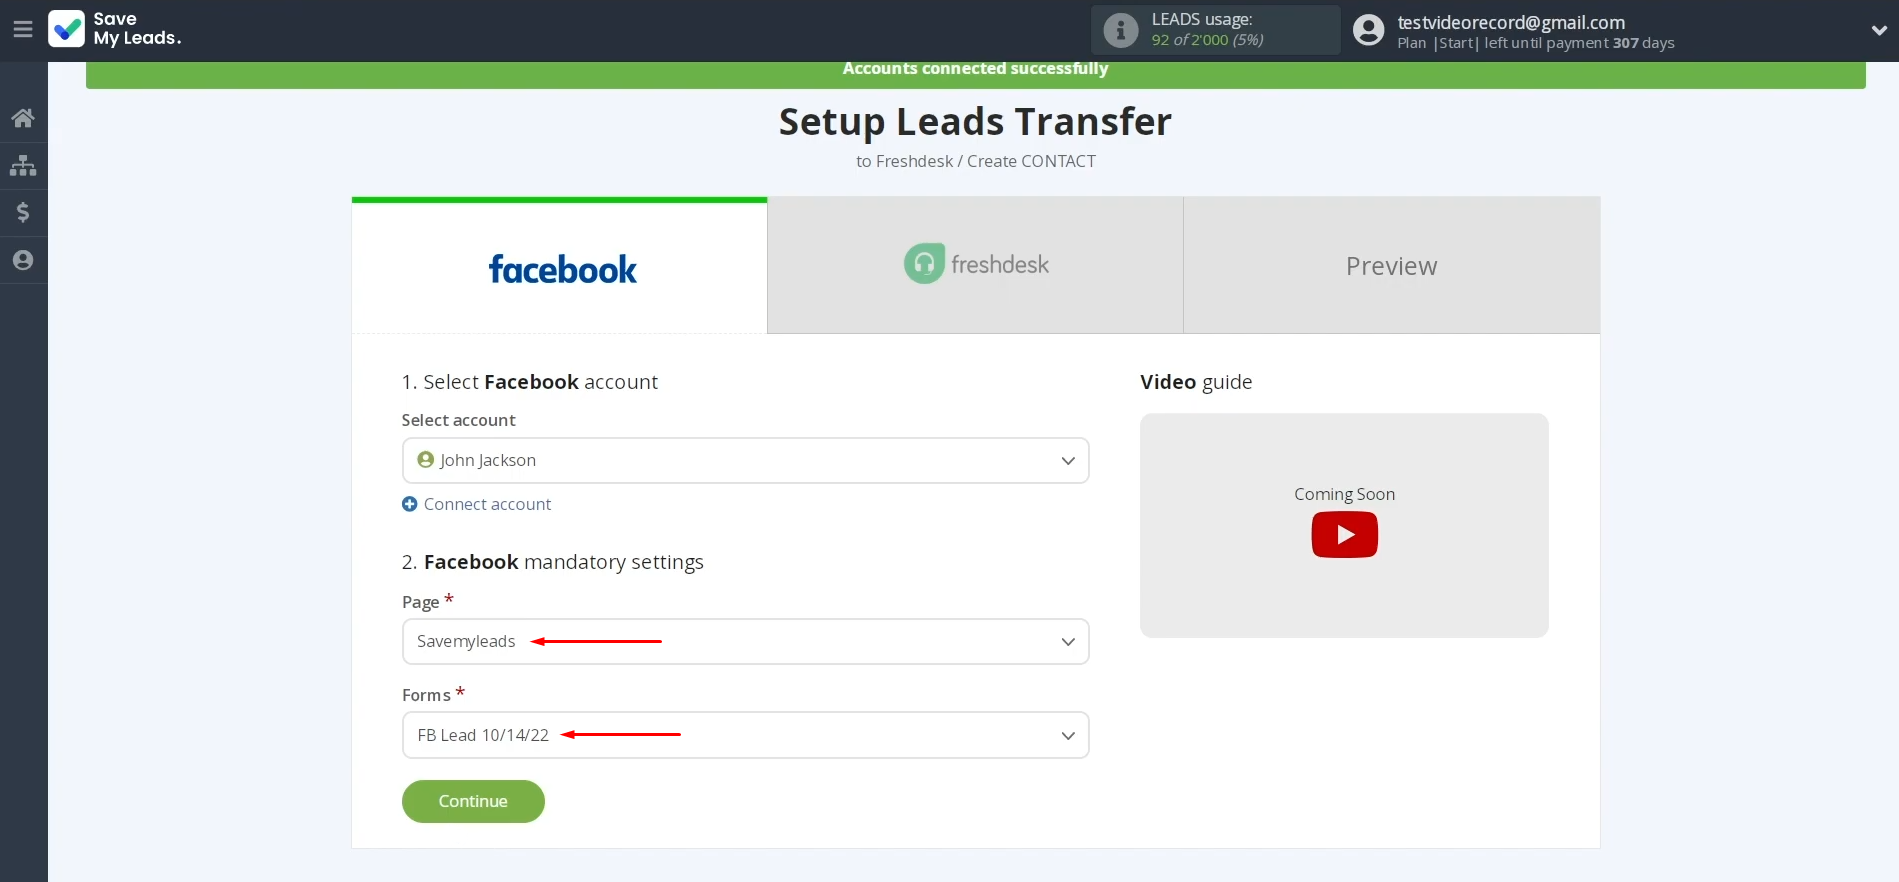This screenshot has width=1899, height=882.
Task: Expand the account menu chevron in header
Action: click(x=1878, y=30)
